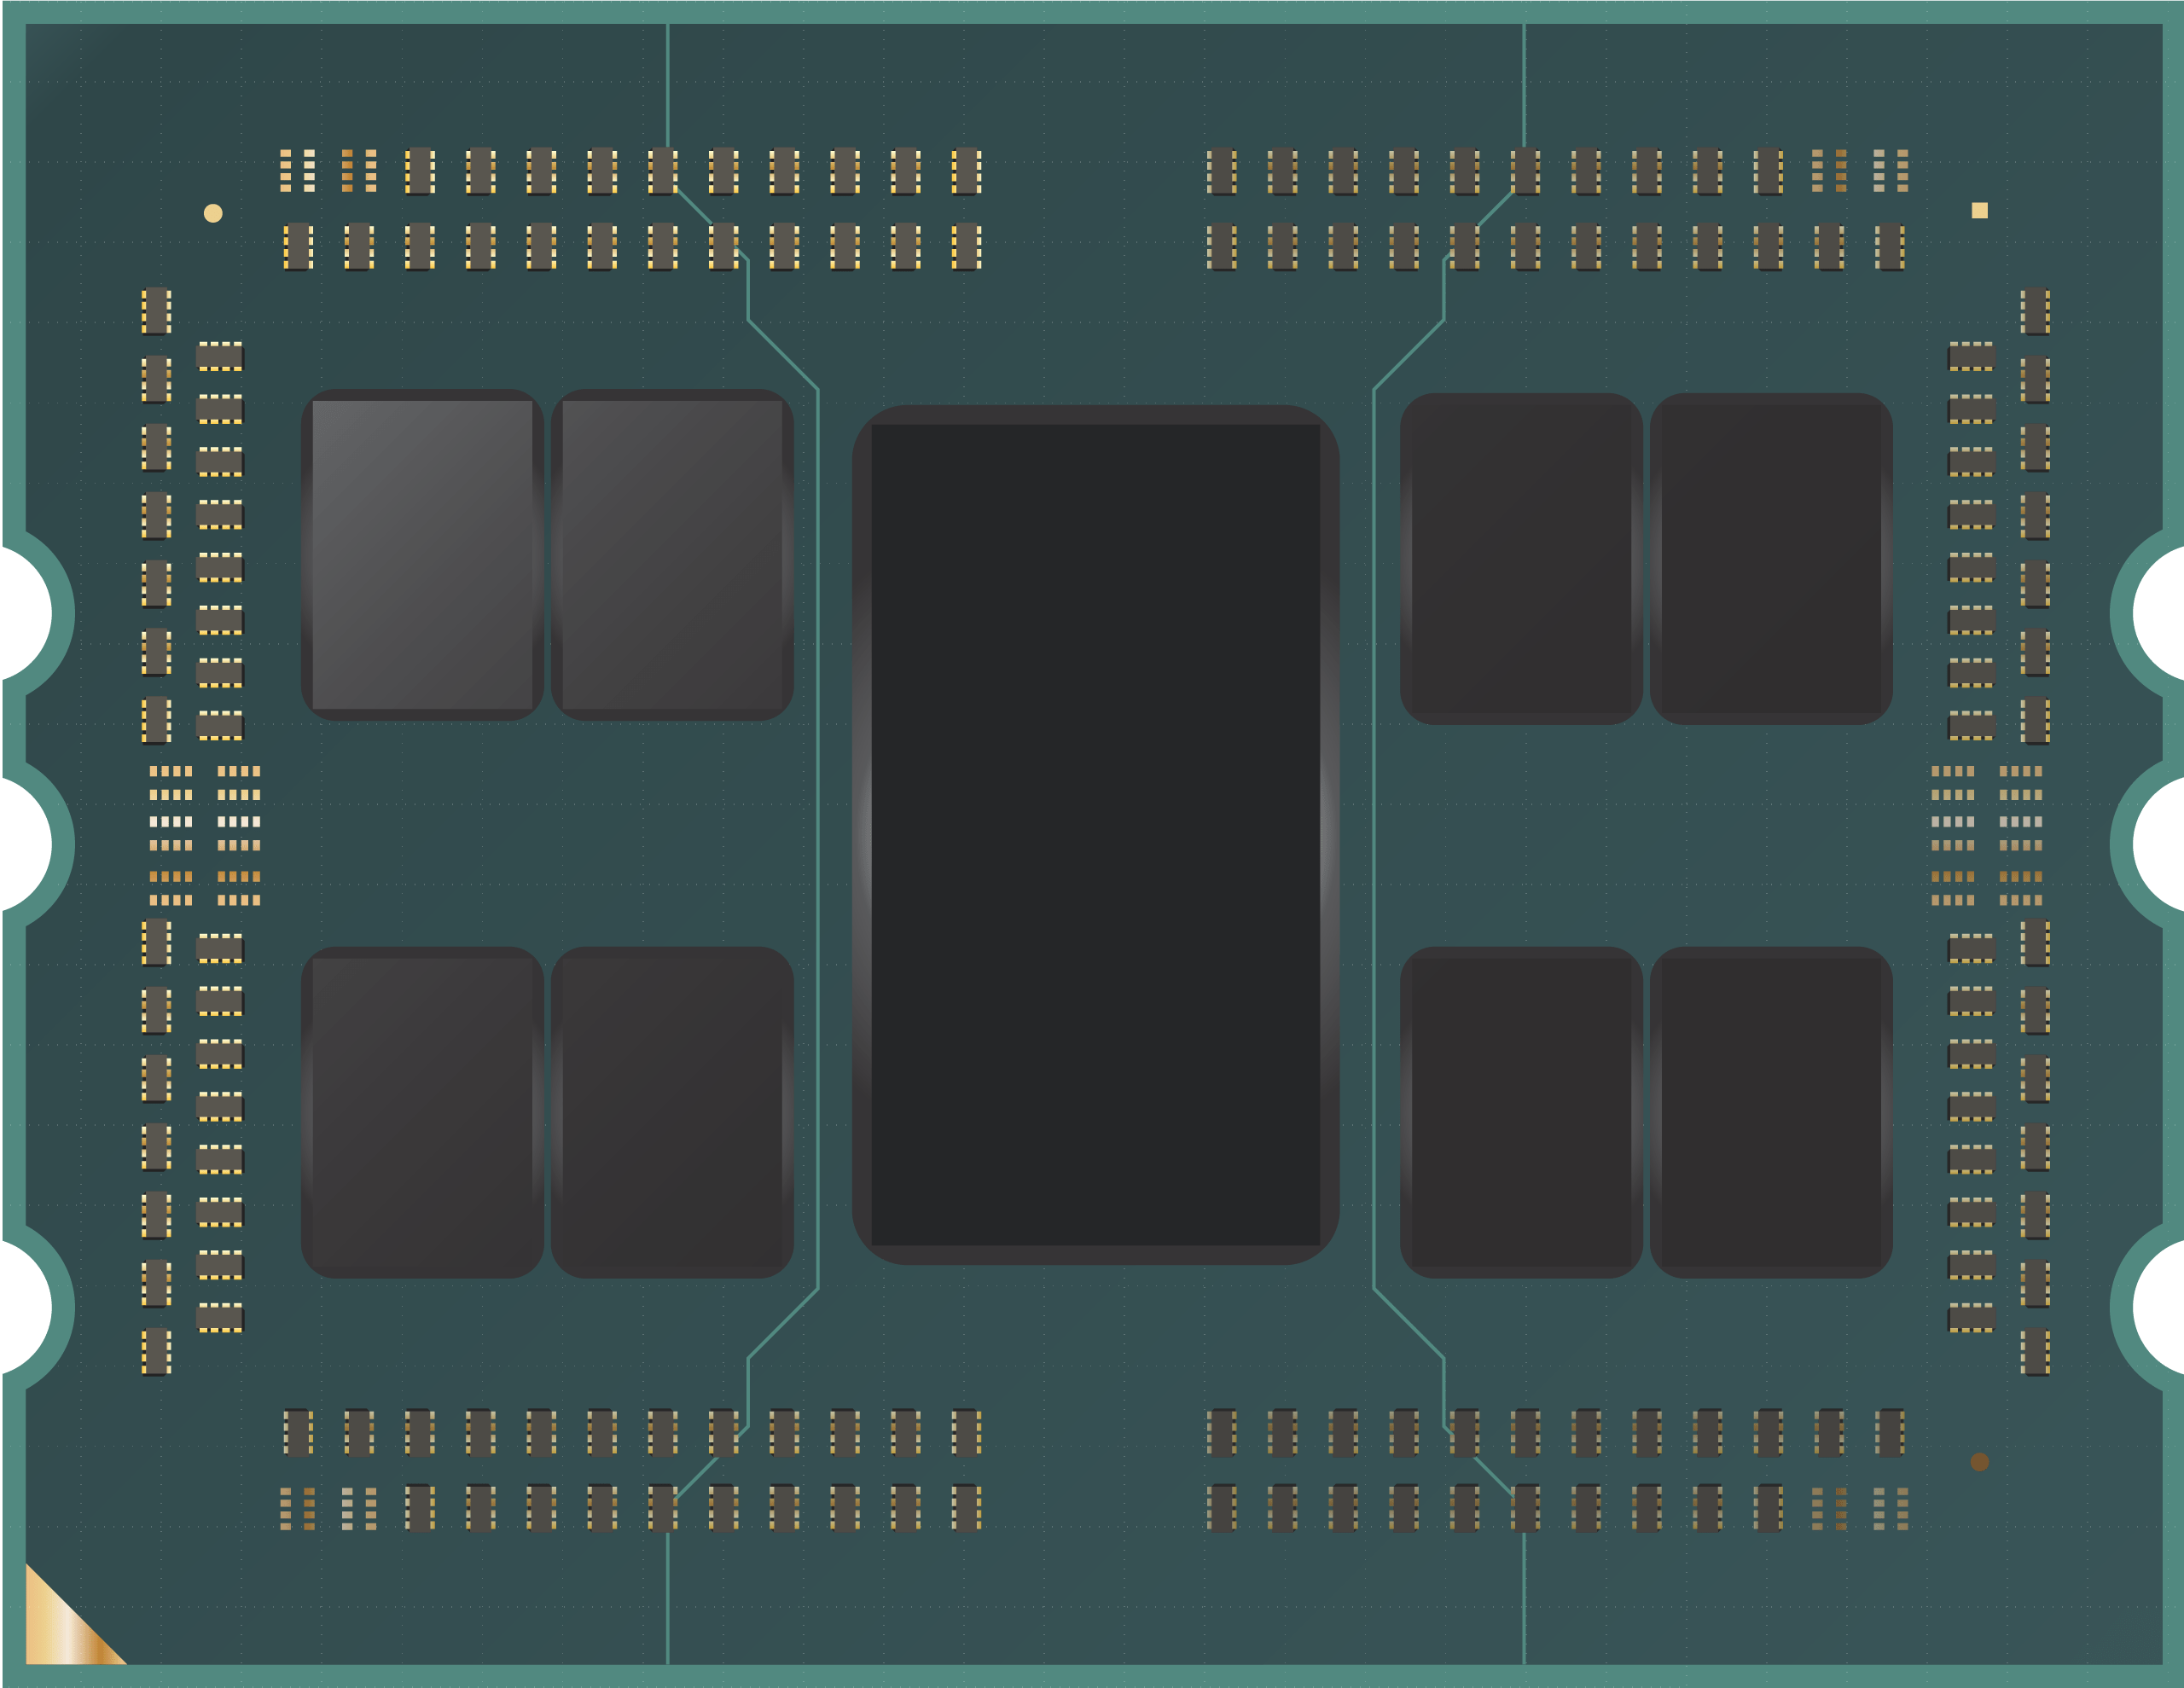Select the lightest gray chiplet die

422,555
